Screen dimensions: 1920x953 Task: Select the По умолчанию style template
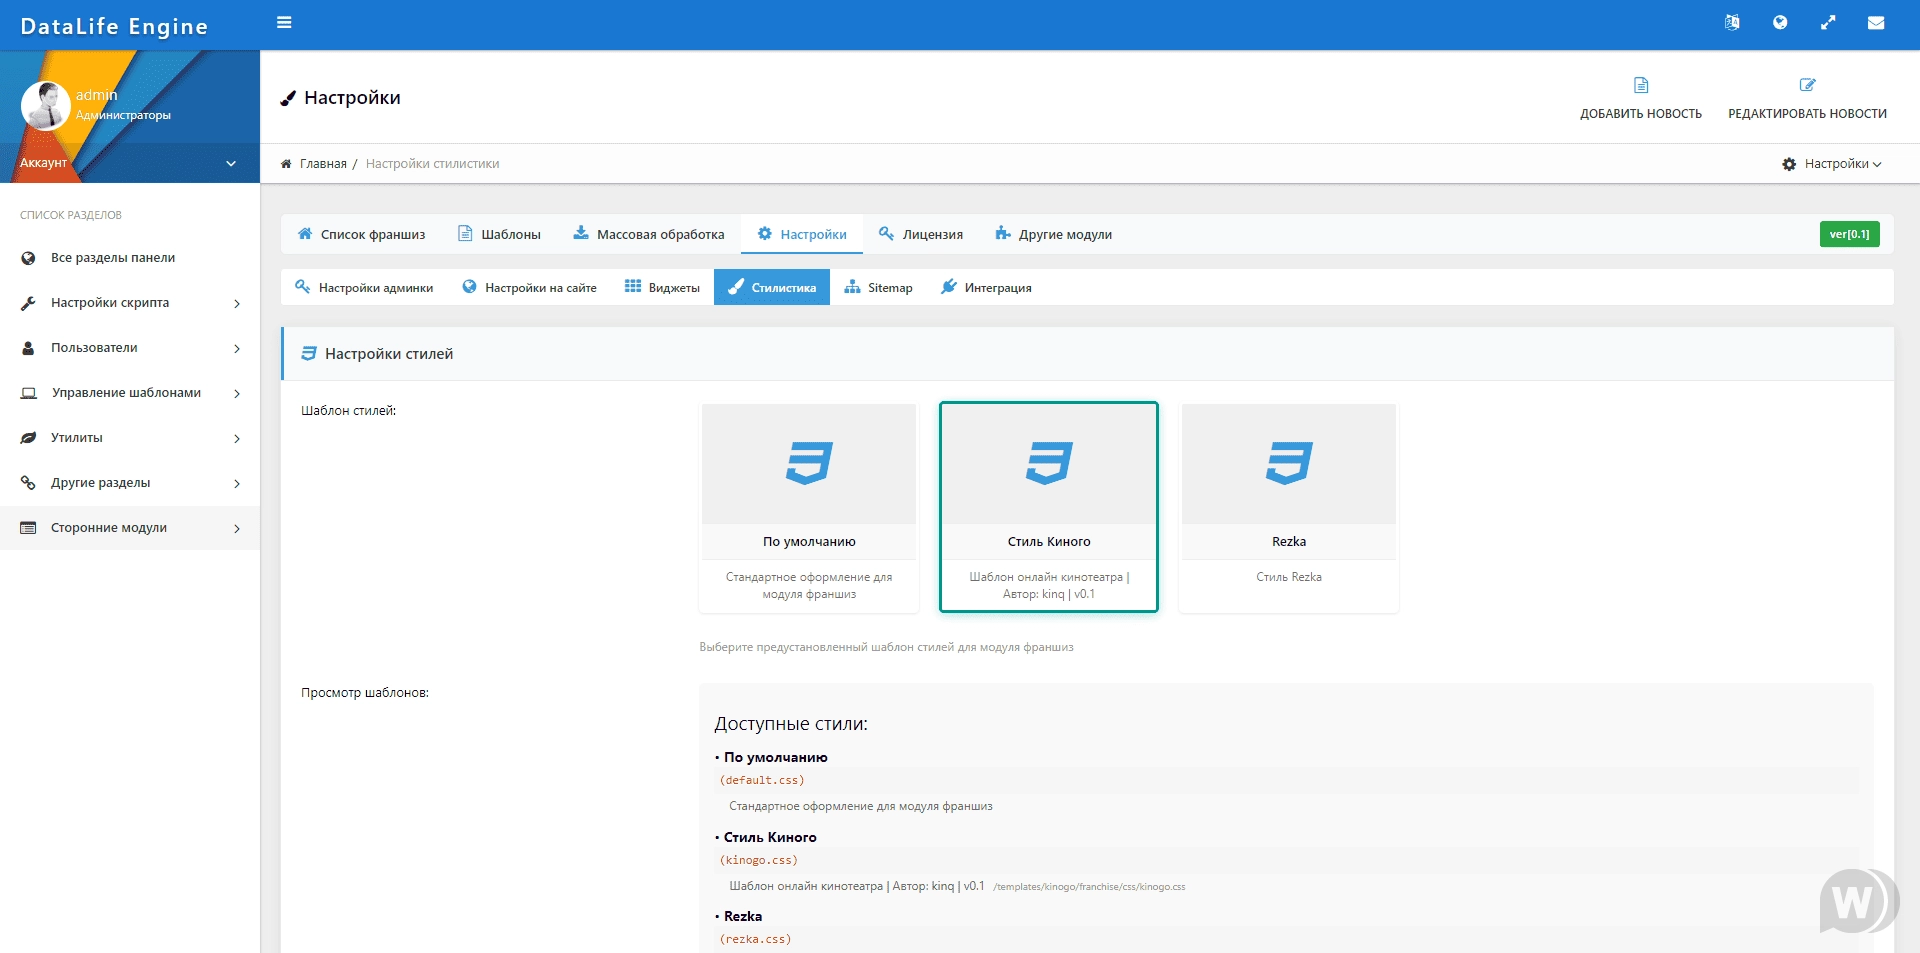tap(809, 507)
